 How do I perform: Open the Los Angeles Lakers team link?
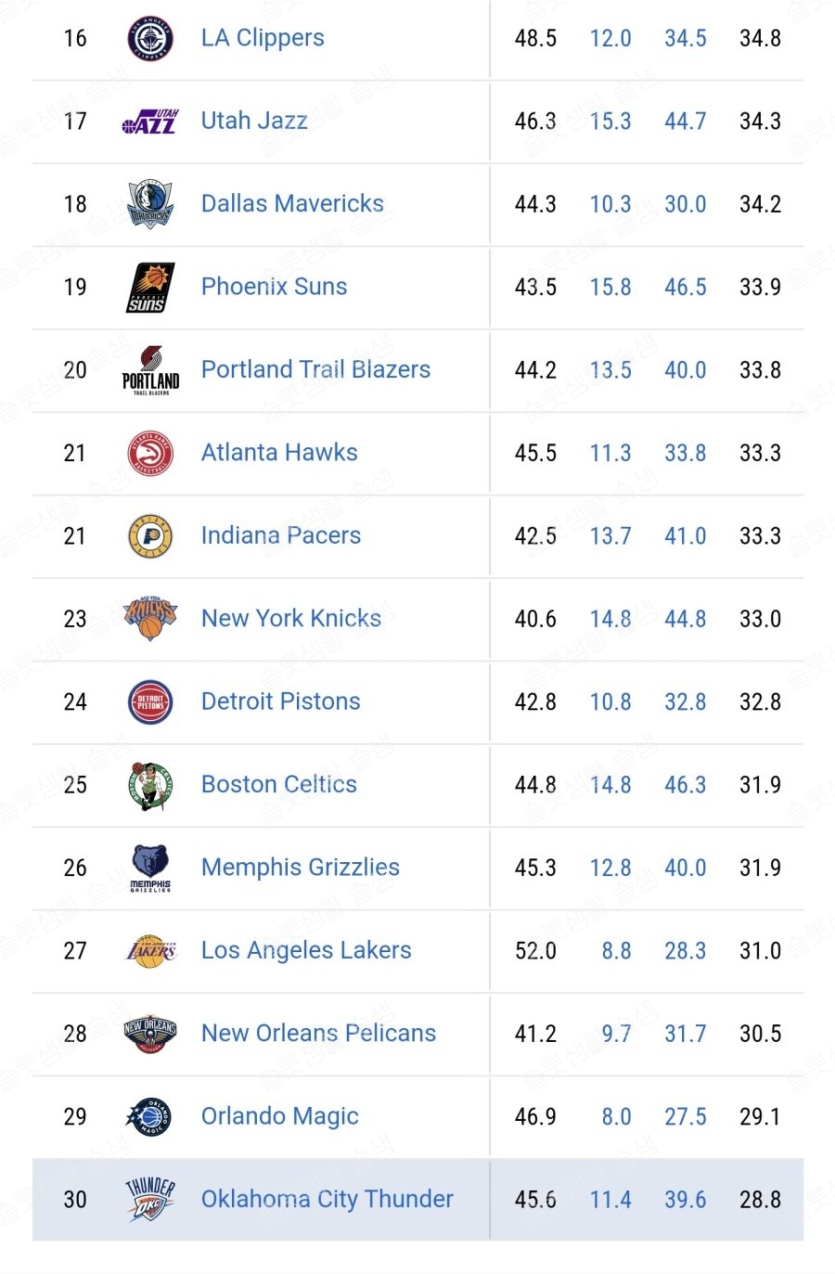tap(306, 950)
